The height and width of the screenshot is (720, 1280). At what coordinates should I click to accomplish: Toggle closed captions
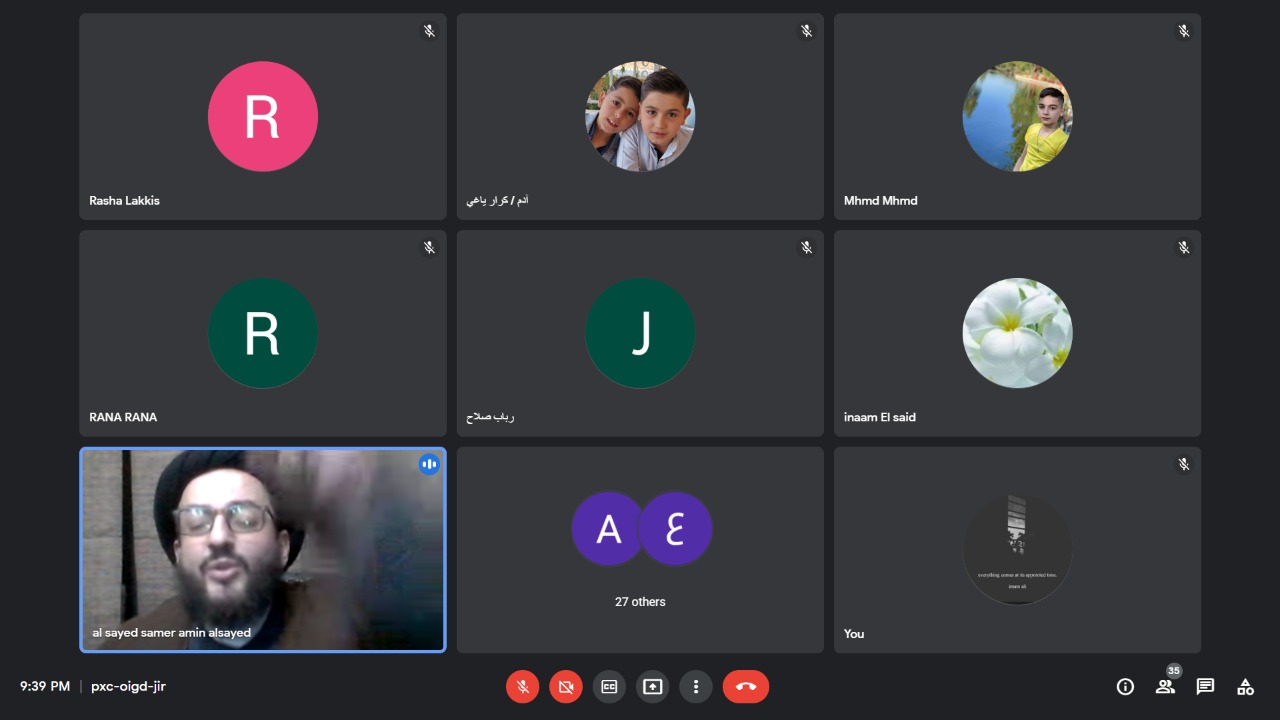pos(609,687)
